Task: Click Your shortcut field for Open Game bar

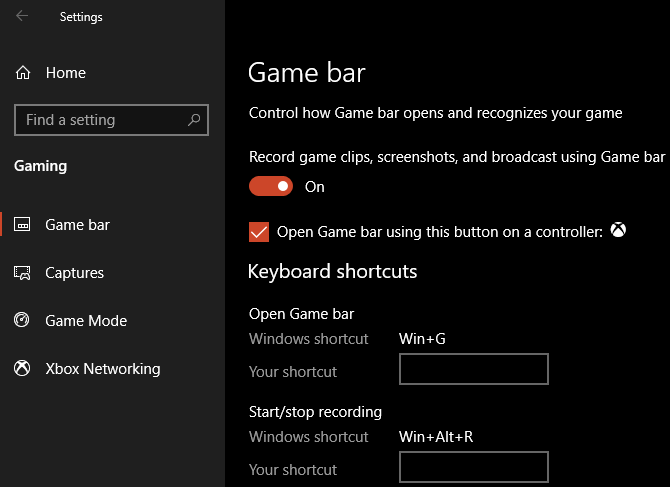Action: [474, 369]
